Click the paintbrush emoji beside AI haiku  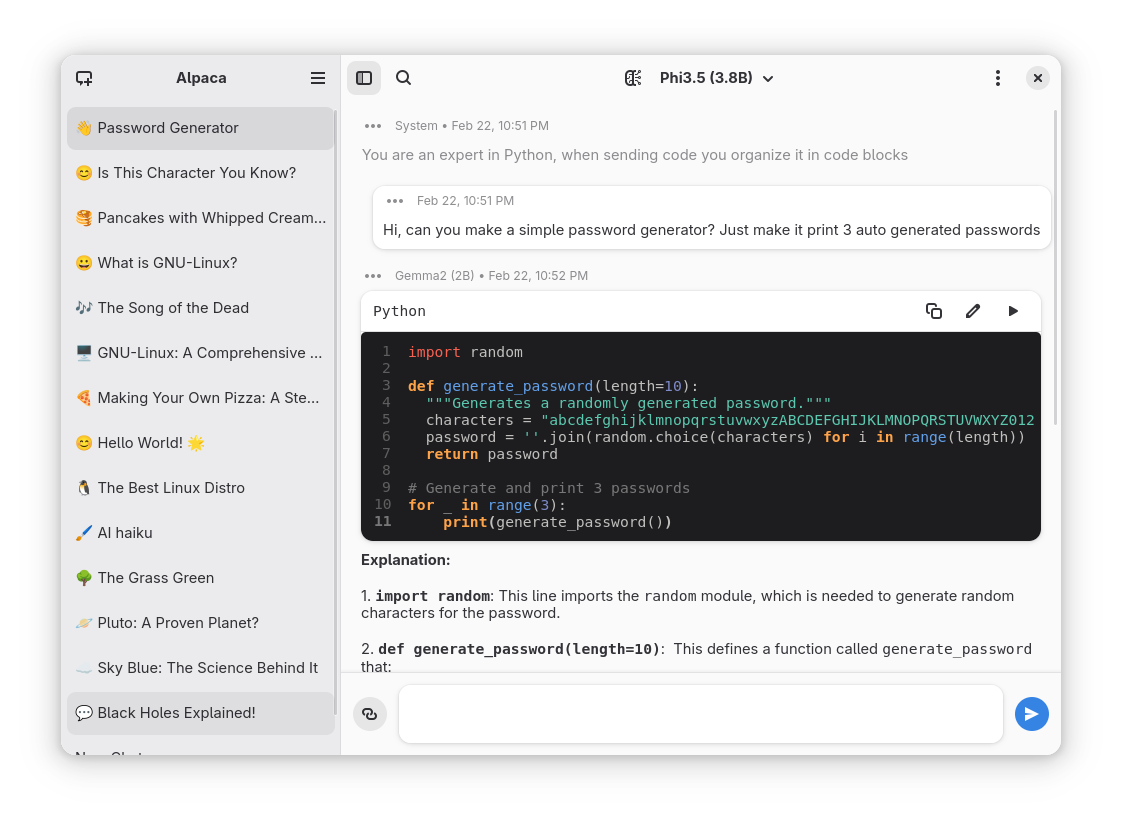[84, 534]
